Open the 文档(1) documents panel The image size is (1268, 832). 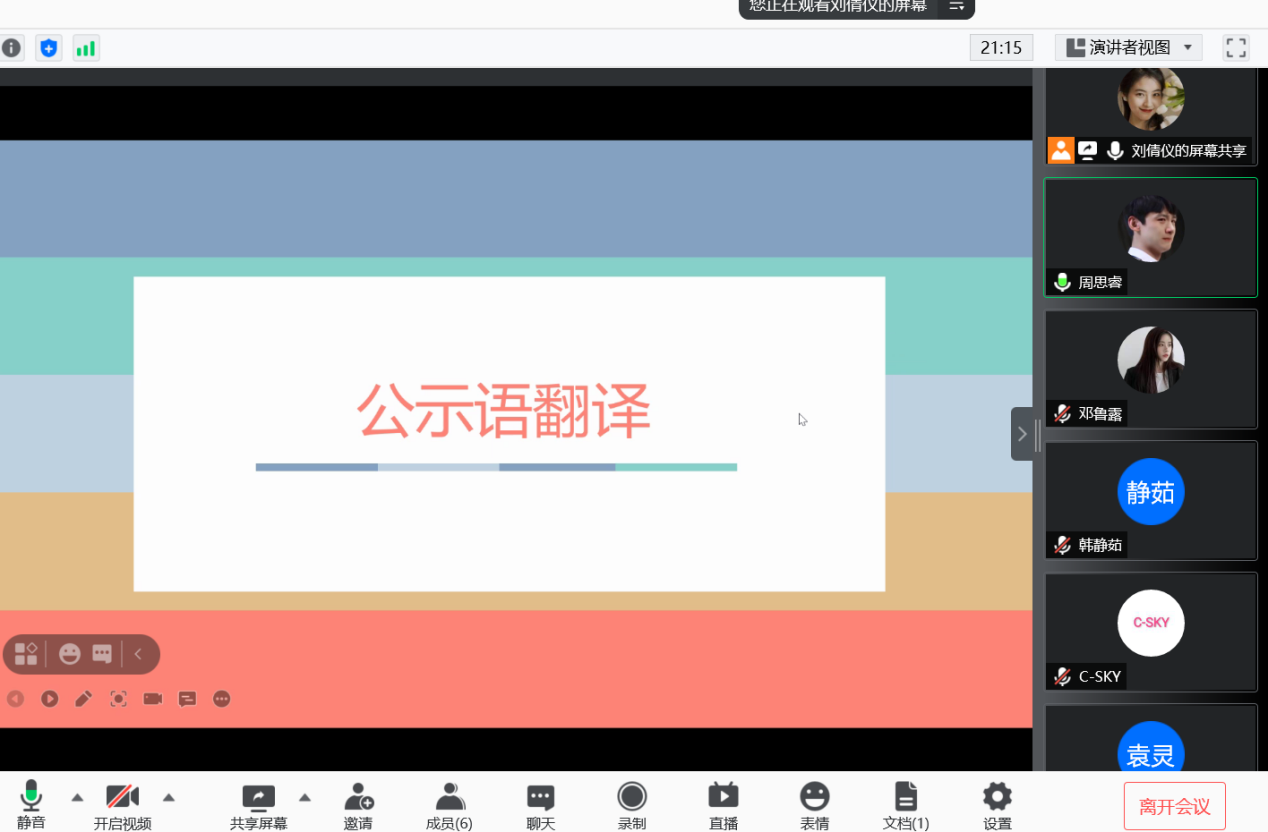[x=905, y=805]
